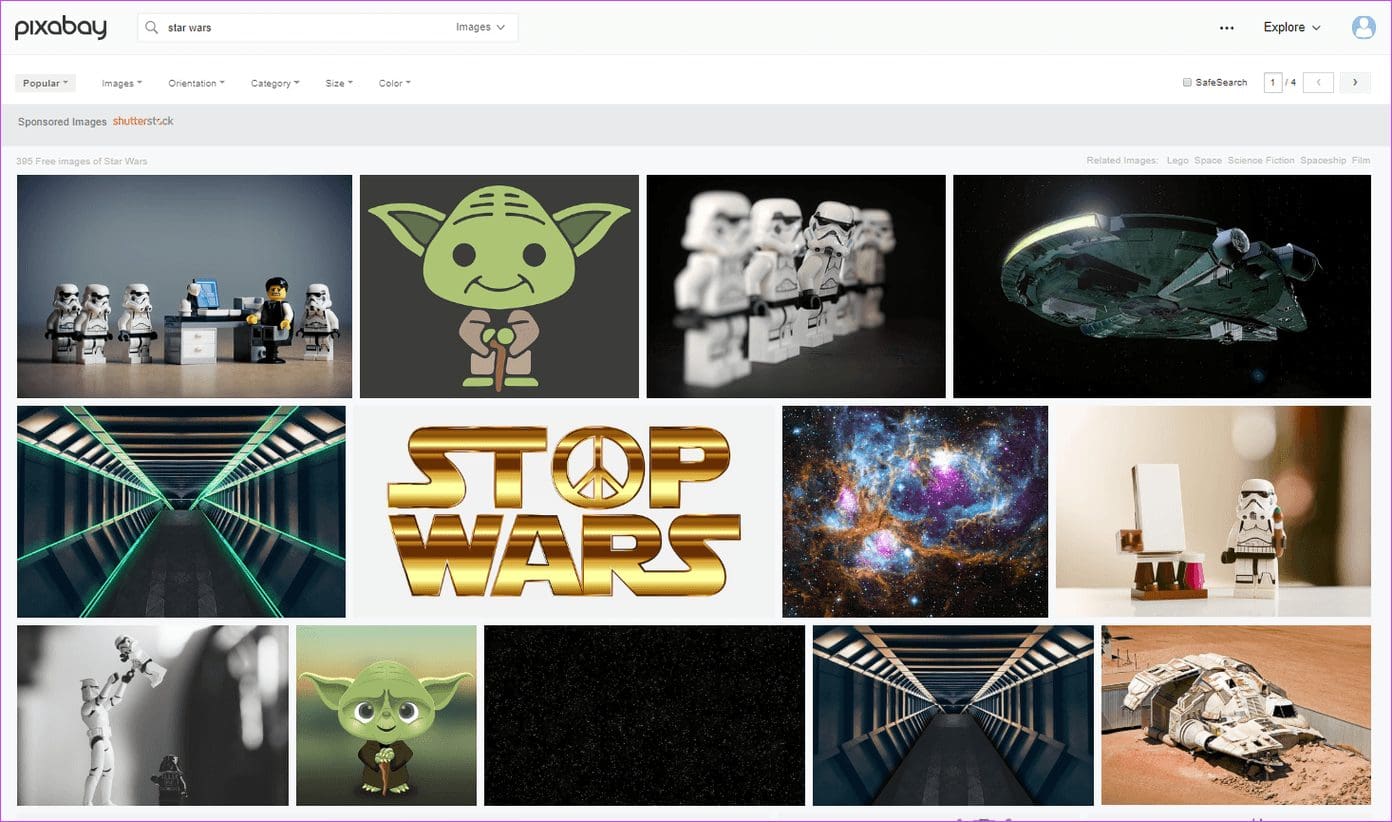Open the blurred row of Lego stormtroopers image
Screen dimensions: 1392x822
796,286
